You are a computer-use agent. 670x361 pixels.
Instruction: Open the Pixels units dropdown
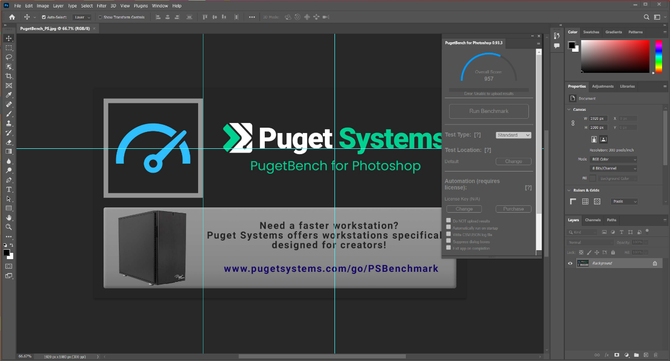(x=625, y=201)
